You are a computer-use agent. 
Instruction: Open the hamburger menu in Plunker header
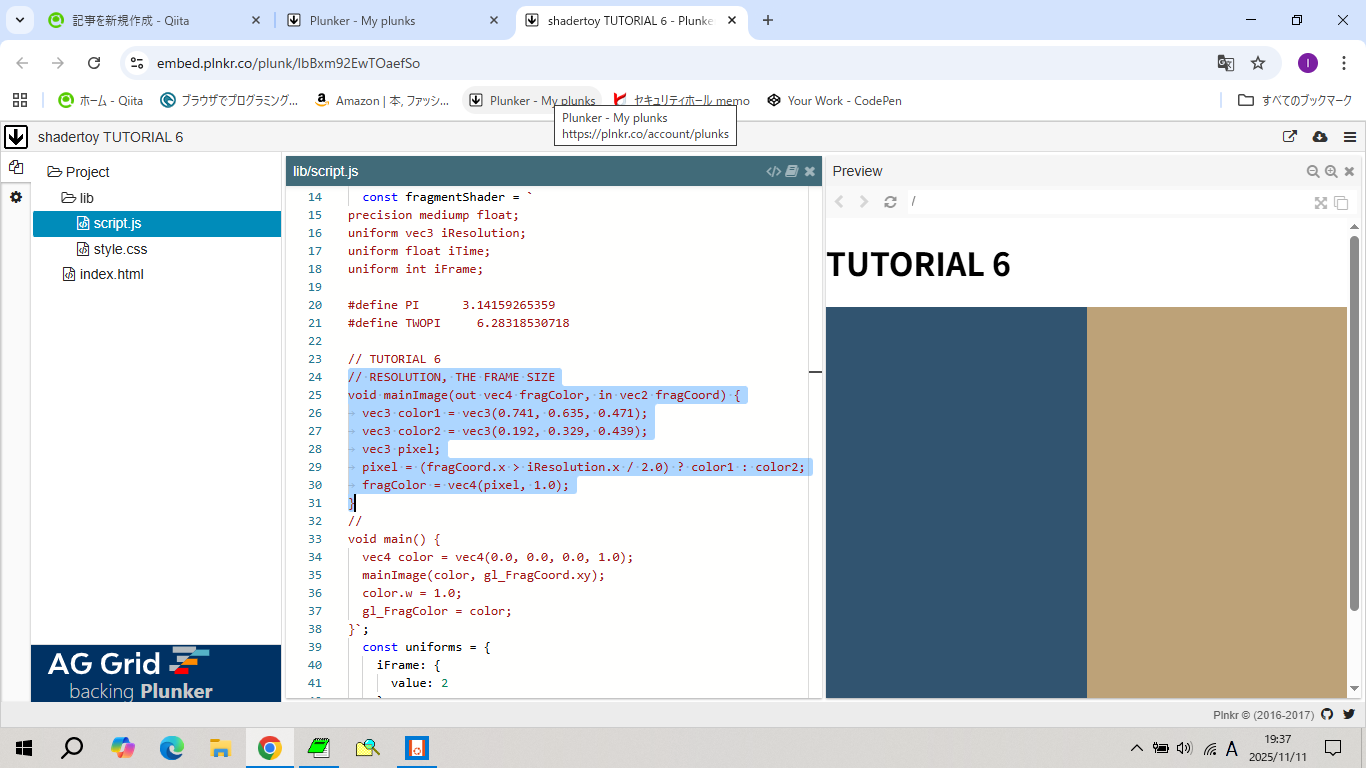[x=1350, y=137]
